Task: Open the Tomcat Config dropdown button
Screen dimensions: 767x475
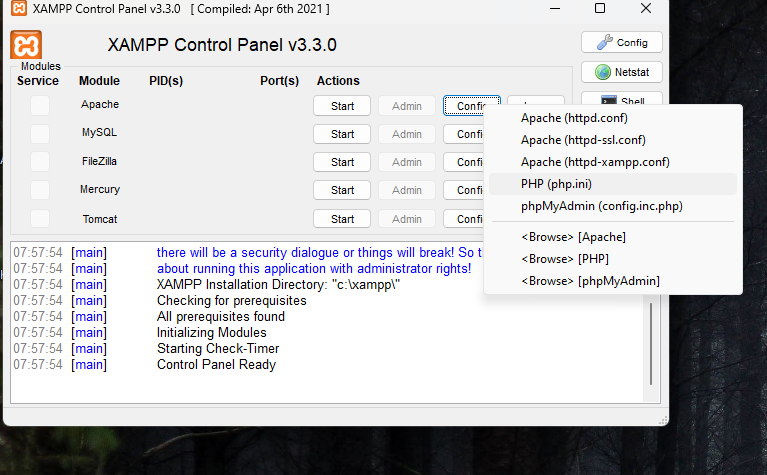Action: click(464, 219)
